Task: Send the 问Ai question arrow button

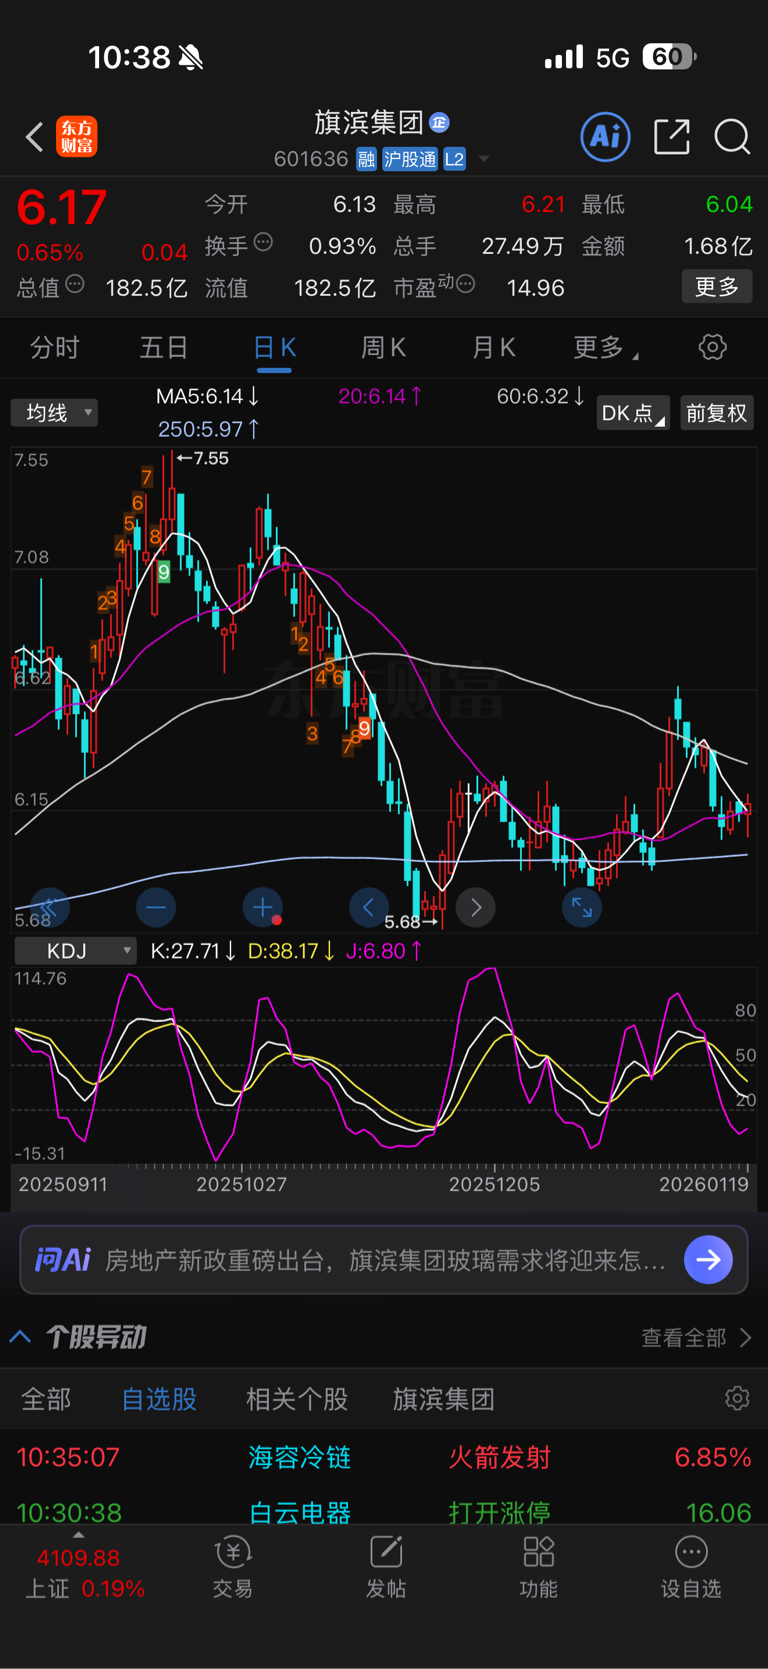Action: click(709, 1260)
